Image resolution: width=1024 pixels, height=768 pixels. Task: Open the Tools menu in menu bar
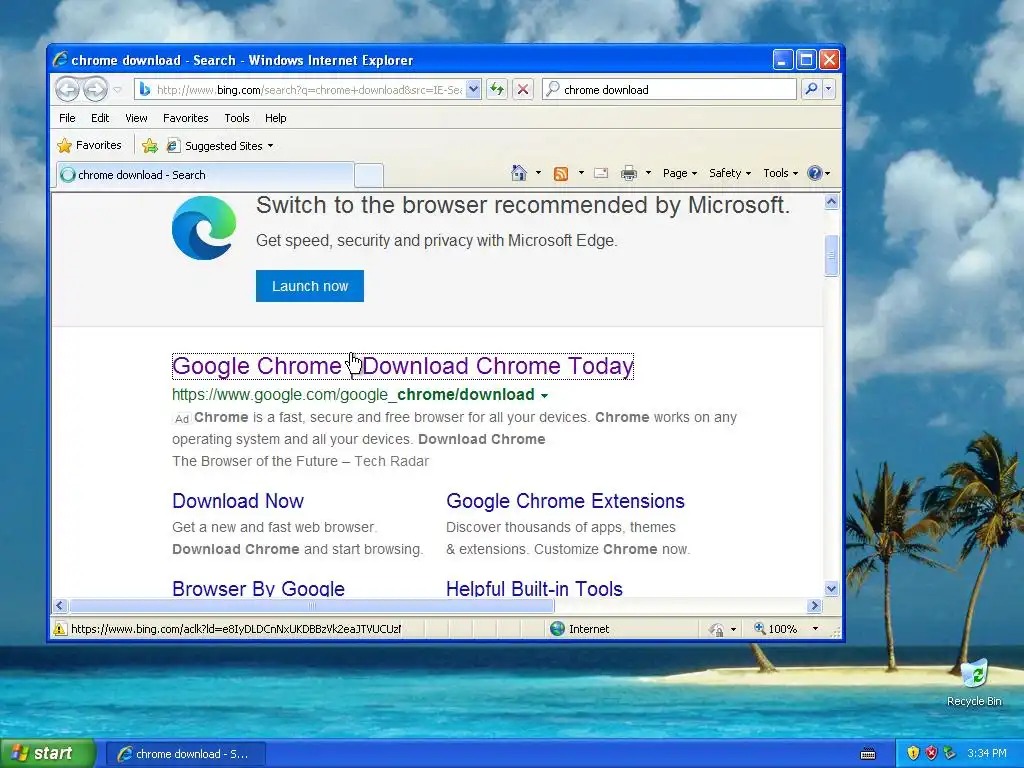(x=236, y=118)
